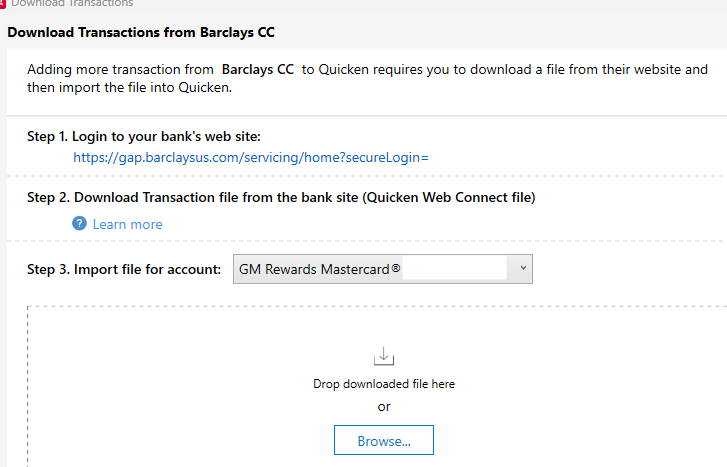Click the "Step 1. Login to your bank's web site" label
This screenshot has width=727, height=467.
[x=144, y=136]
